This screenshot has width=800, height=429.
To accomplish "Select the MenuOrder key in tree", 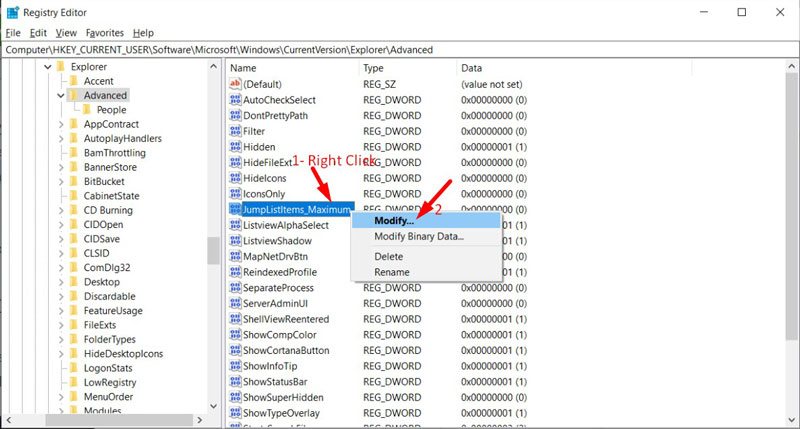I will (x=108, y=396).
